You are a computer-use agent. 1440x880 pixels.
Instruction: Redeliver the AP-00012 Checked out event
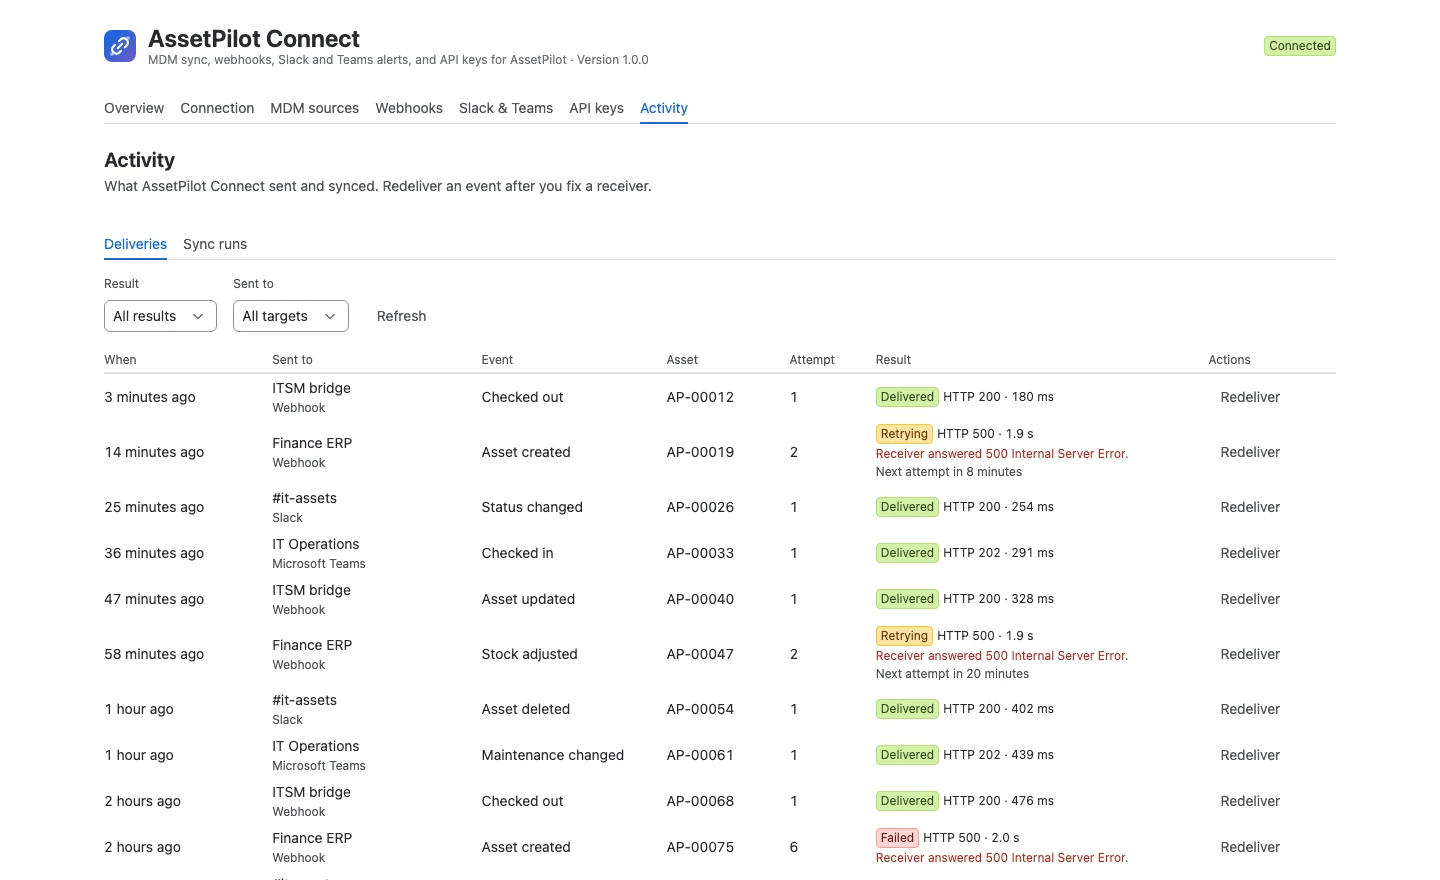coord(1250,397)
